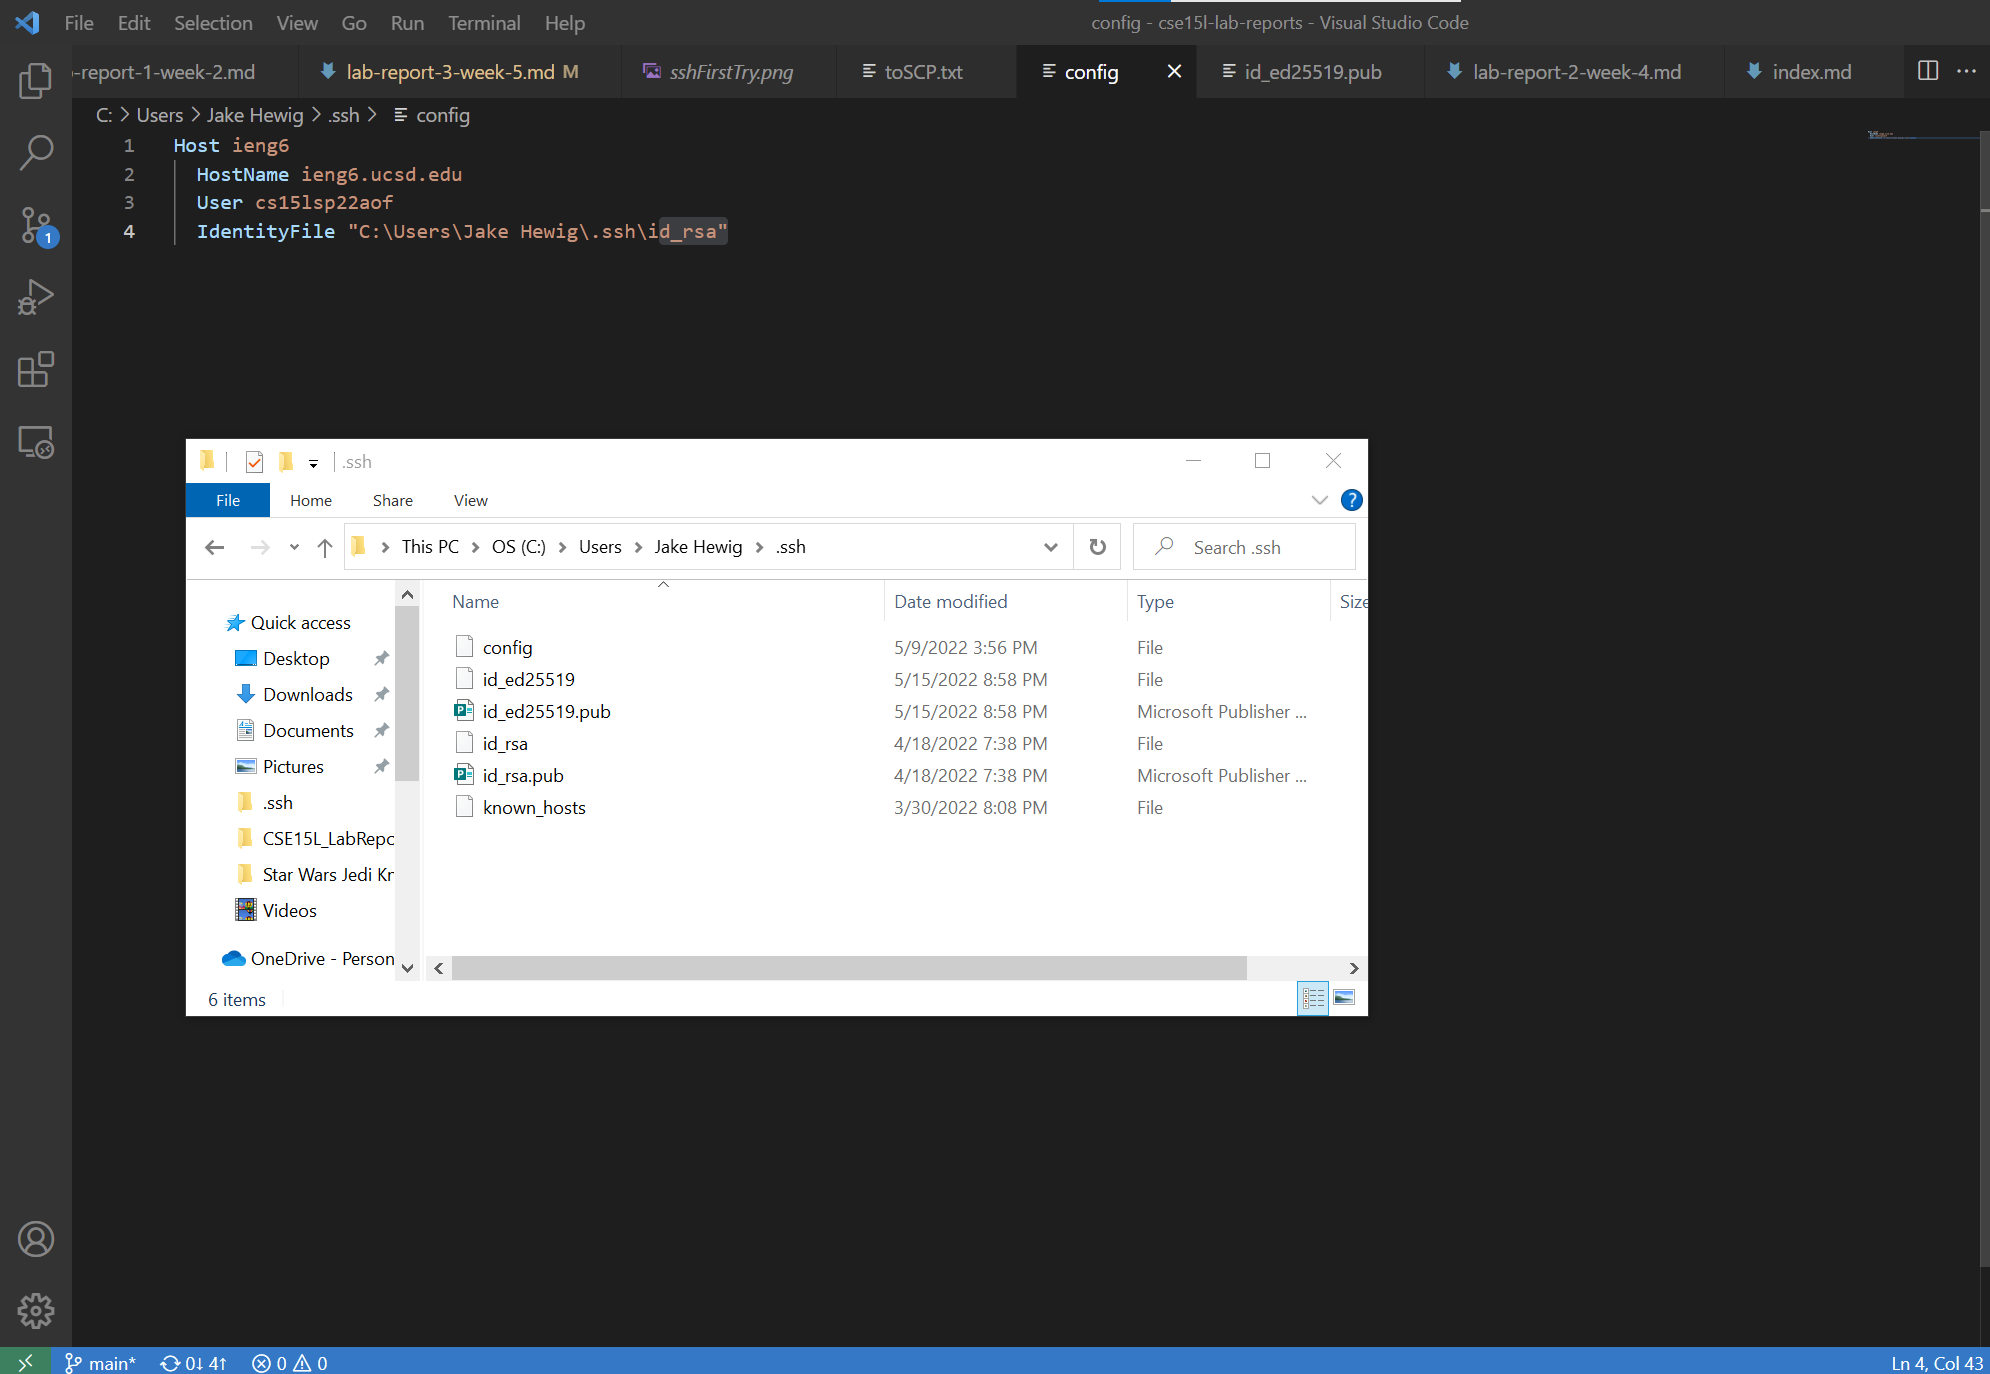This screenshot has height=1374, width=1990.
Task: Open the Manage gear icon
Action: (36, 1310)
